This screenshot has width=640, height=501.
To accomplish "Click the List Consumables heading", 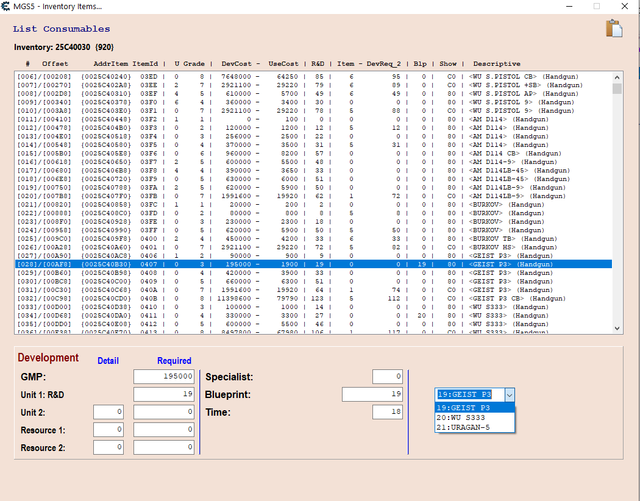I will point(61,29).
